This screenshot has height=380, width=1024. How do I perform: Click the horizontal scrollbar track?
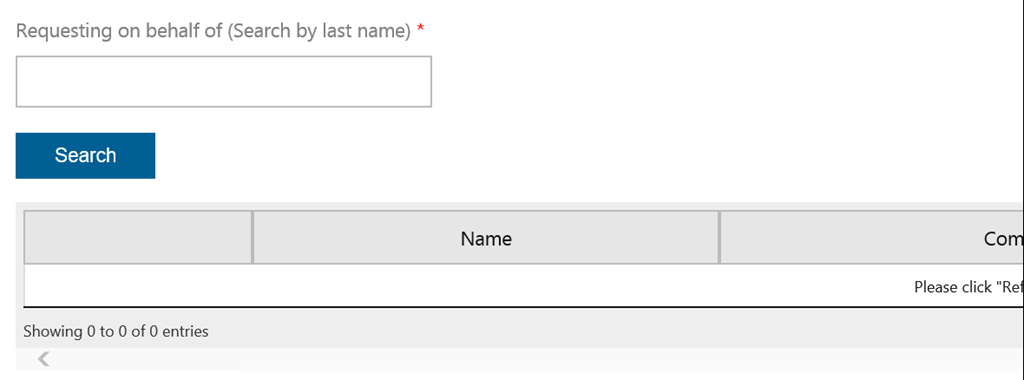tap(522, 358)
